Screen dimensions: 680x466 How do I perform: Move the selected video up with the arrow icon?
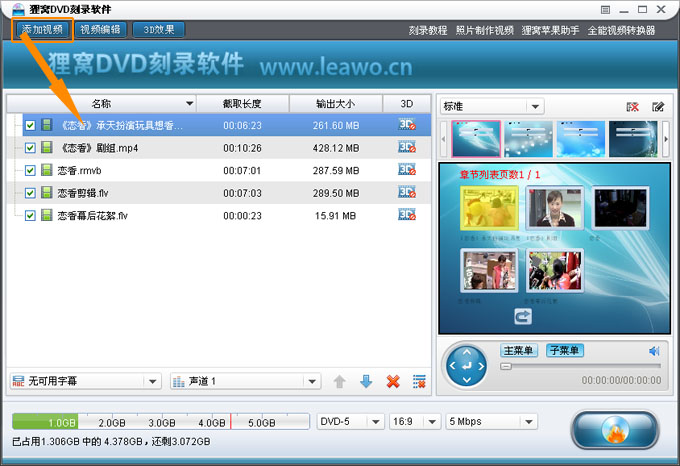coord(340,381)
